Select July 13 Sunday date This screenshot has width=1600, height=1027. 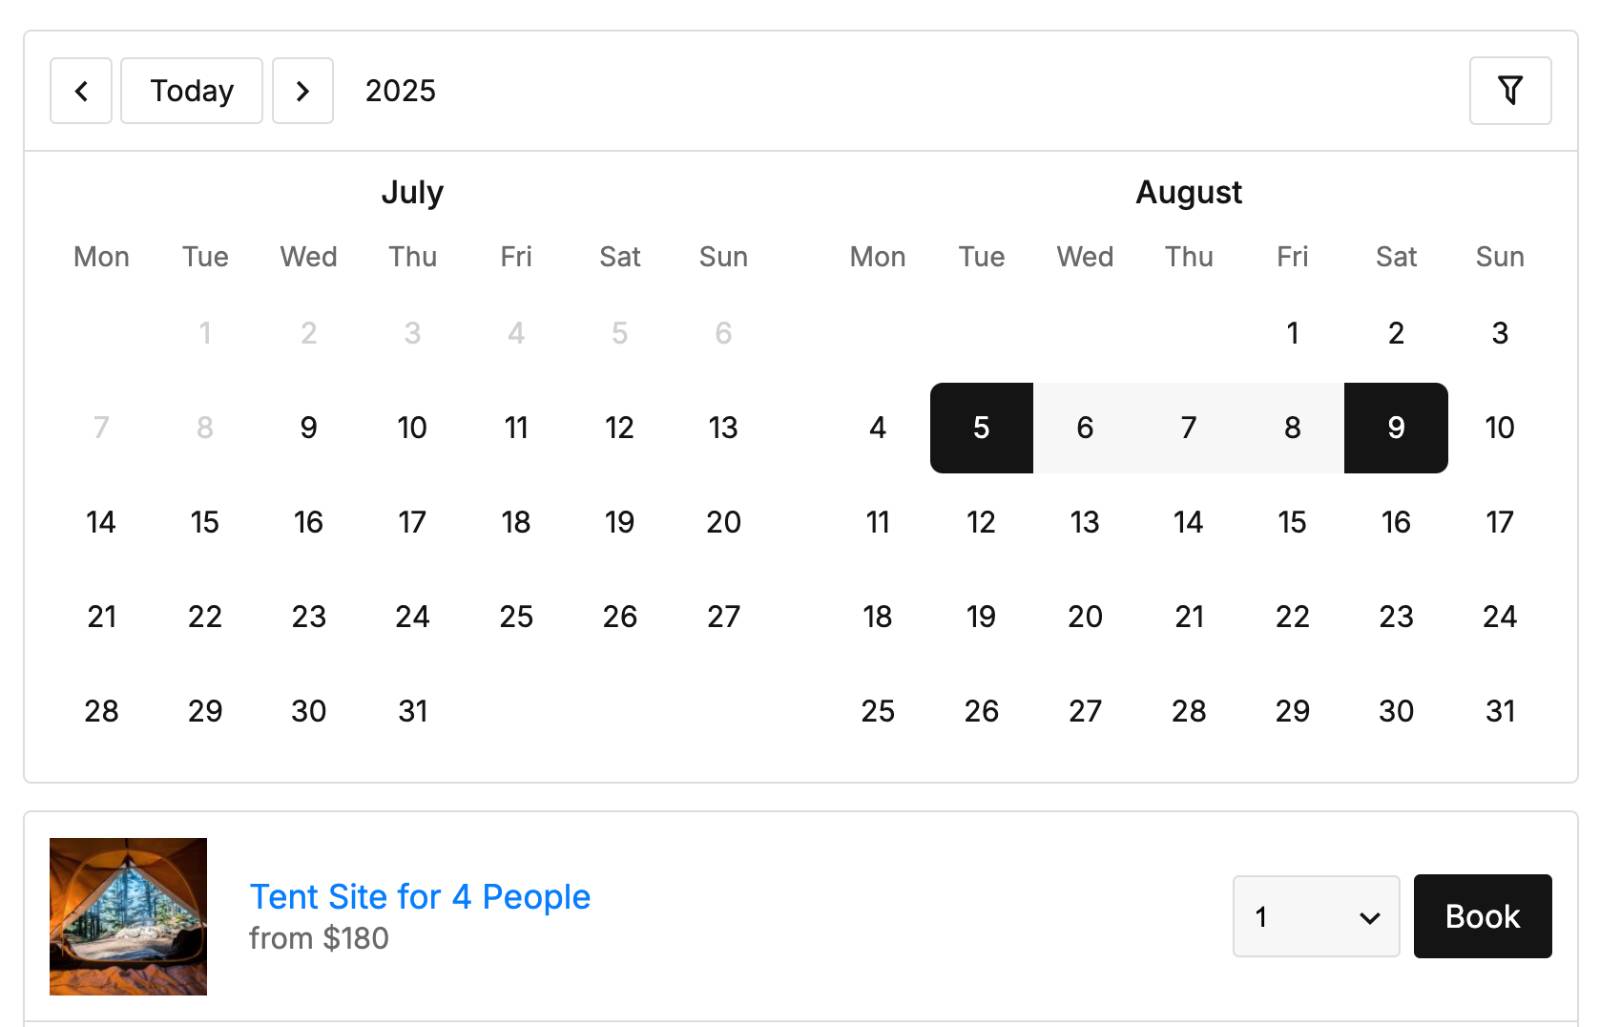pyautogui.click(x=723, y=428)
